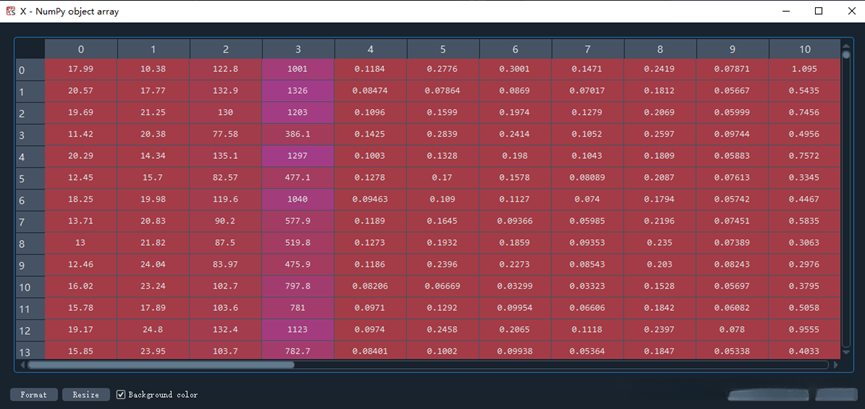This screenshot has width=865, height=409.
Task: Click cell with value 797.8
Action: pyautogui.click(x=298, y=286)
